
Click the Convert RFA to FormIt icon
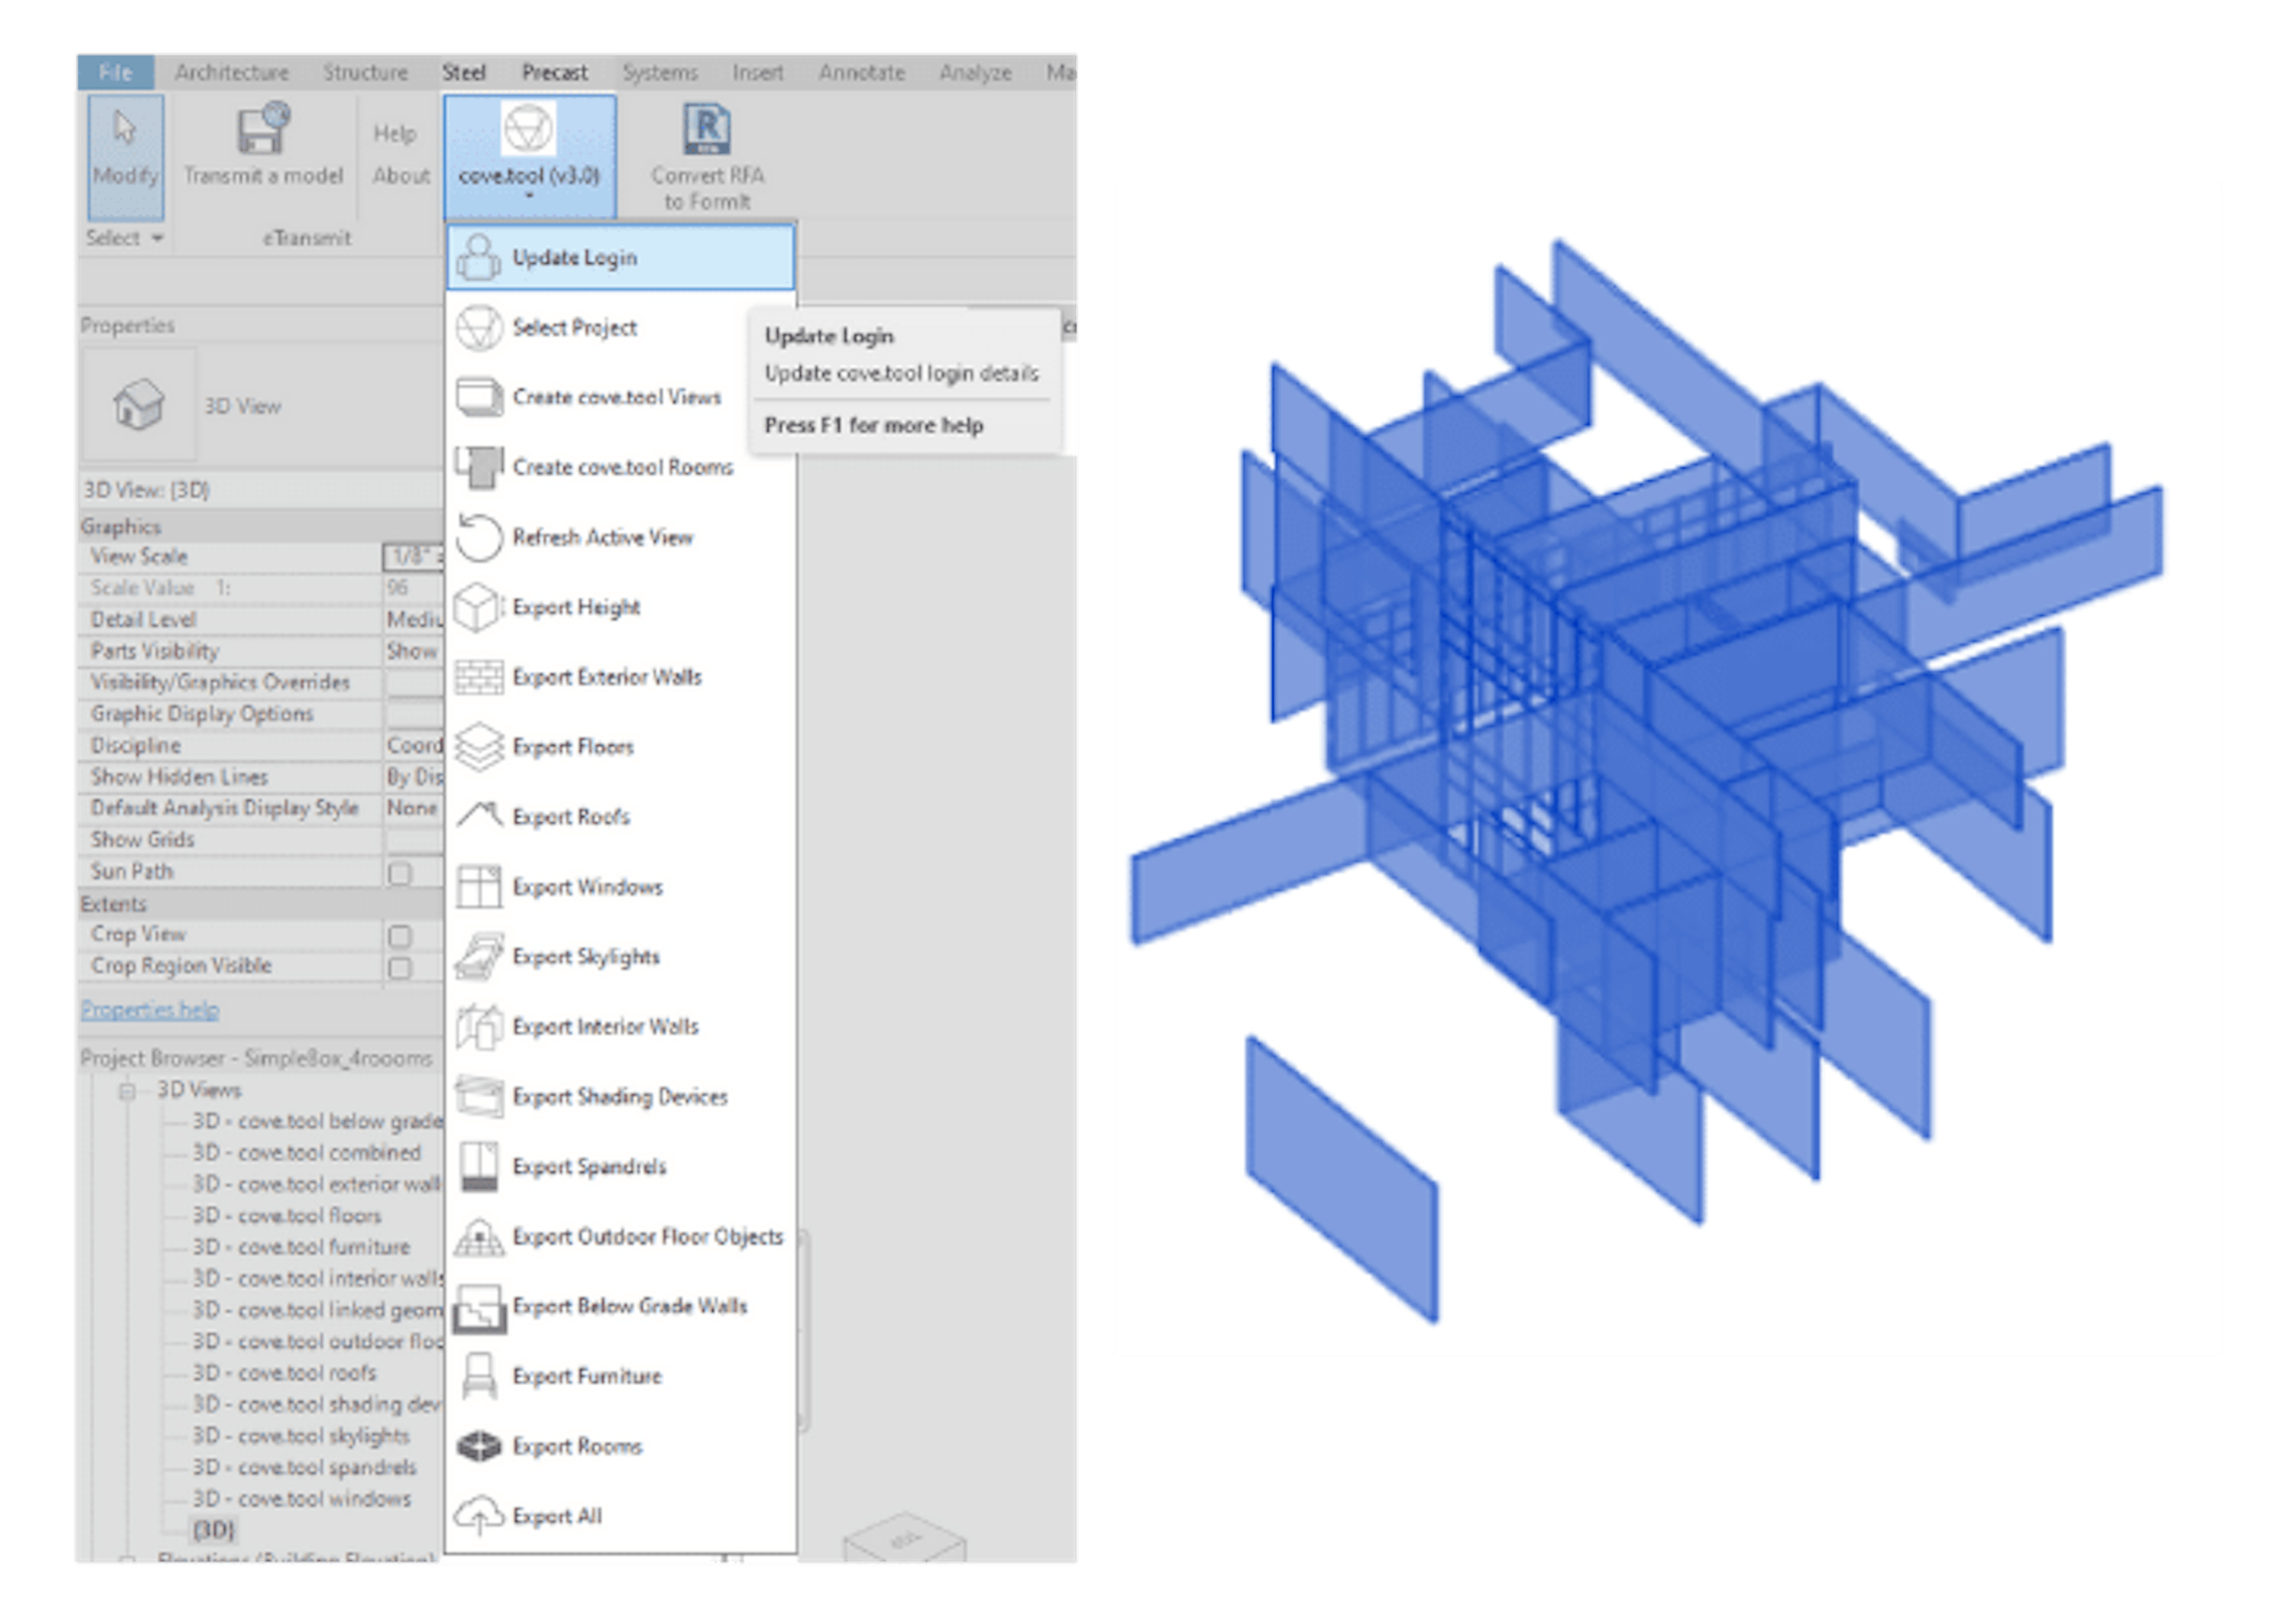[x=707, y=130]
